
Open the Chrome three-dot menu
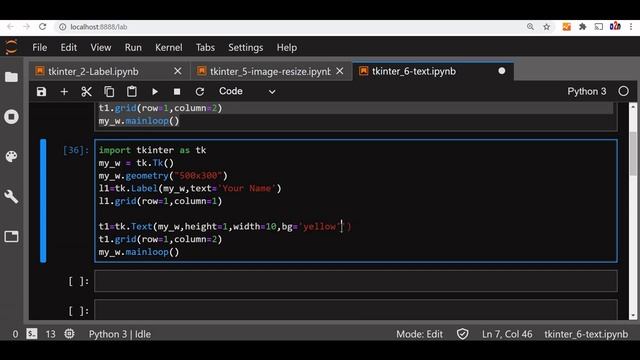click(x=631, y=27)
